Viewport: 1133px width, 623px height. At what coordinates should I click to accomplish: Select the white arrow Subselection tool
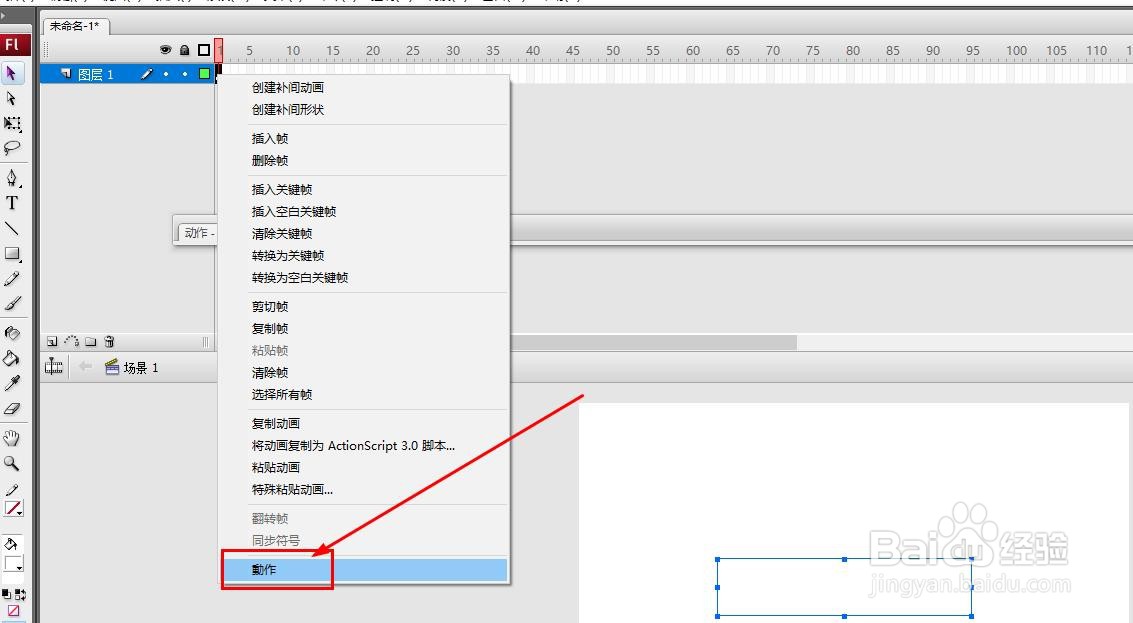point(12,98)
